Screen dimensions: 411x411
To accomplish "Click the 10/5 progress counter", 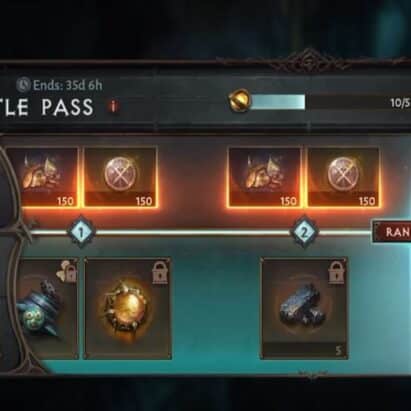I will (400, 103).
